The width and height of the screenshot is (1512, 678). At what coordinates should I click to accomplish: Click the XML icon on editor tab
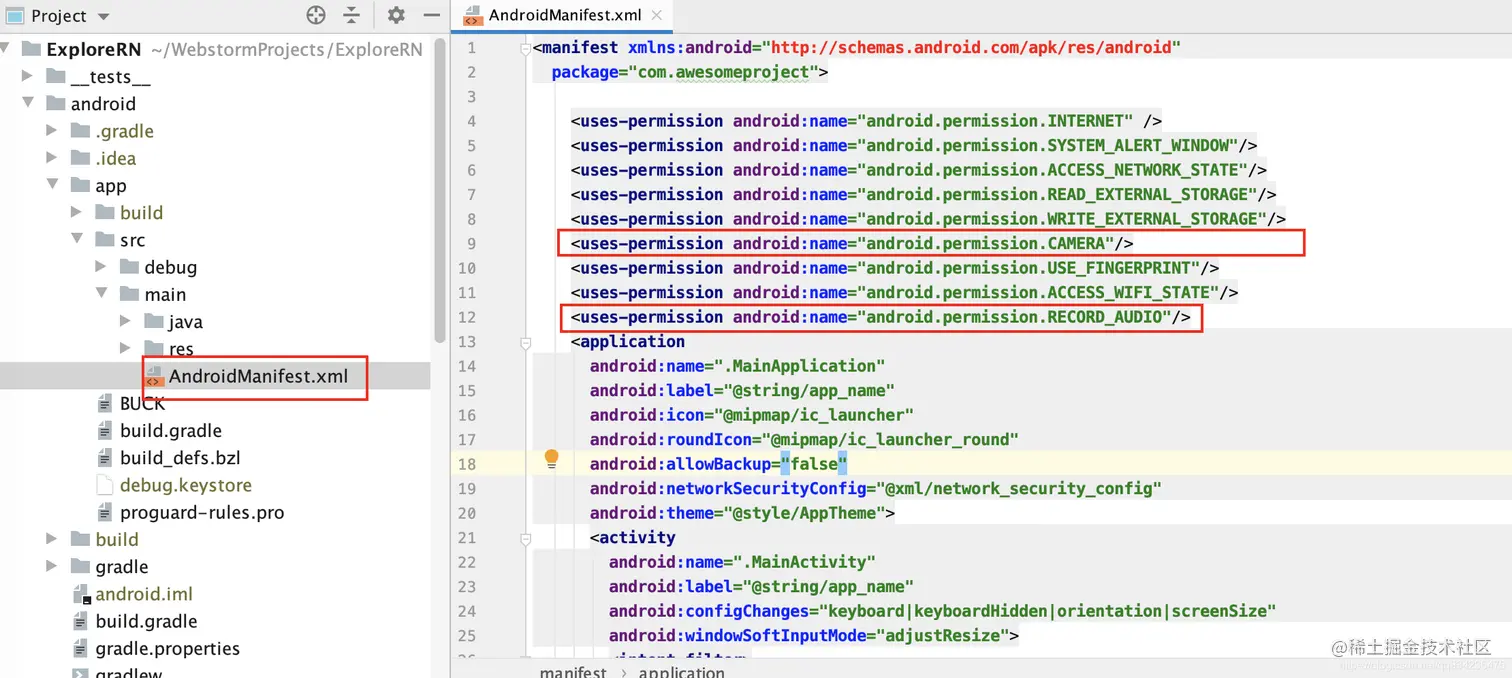point(472,15)
